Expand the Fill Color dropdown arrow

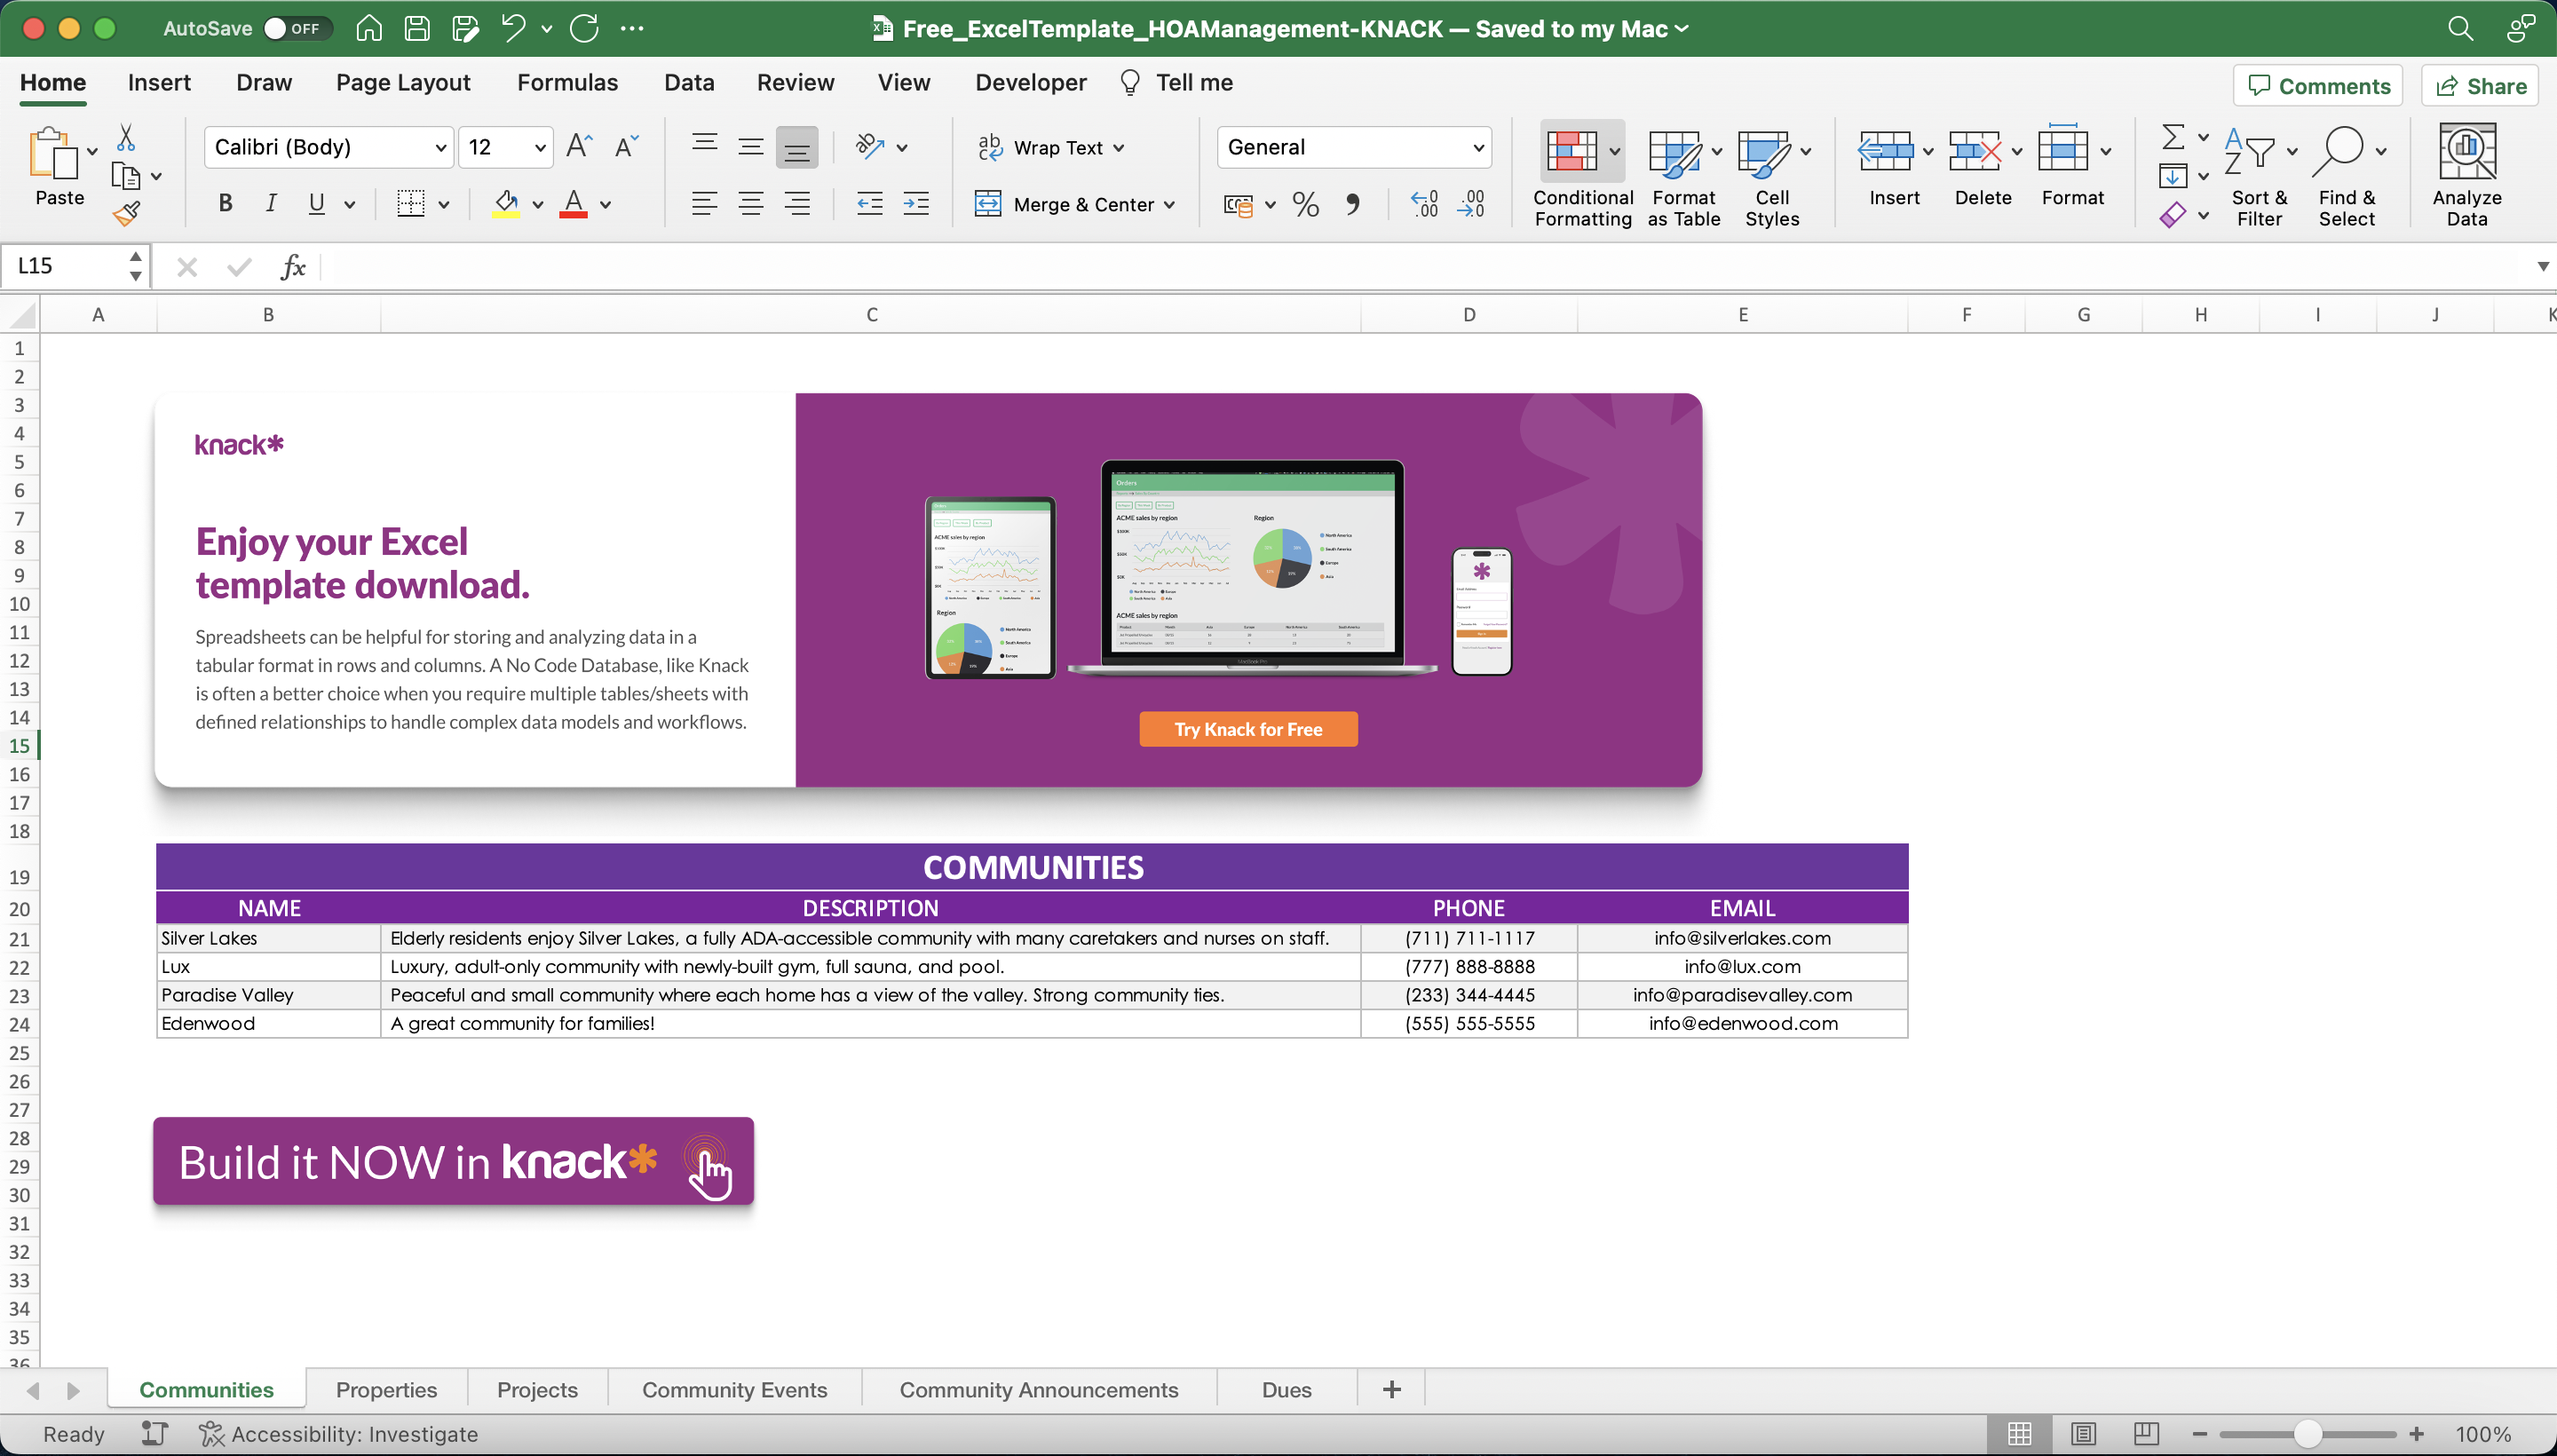click(x=536, y=204)
